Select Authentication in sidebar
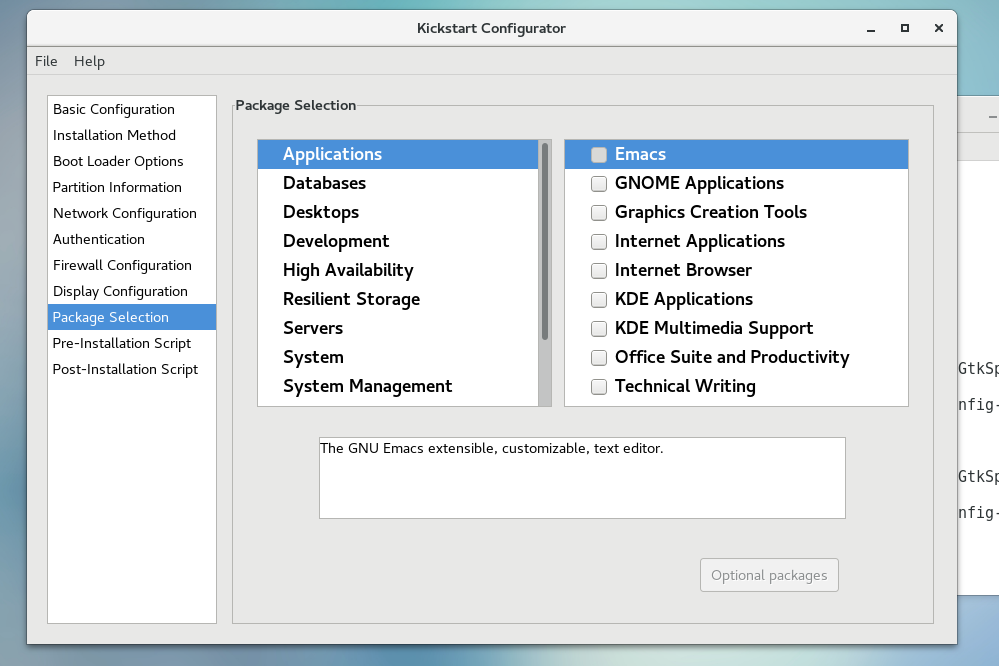 (x=132, y=239)
